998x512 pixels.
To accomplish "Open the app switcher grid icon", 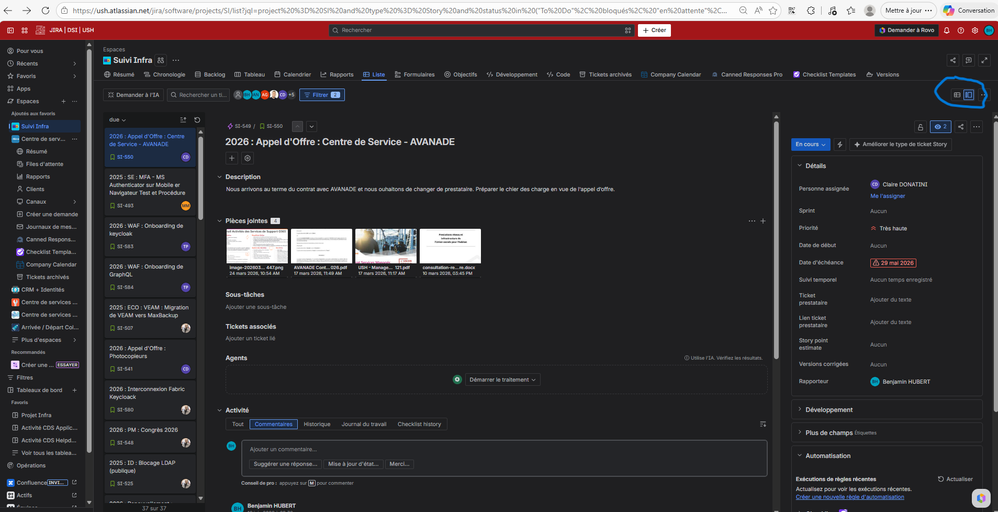I will (25, 30).
